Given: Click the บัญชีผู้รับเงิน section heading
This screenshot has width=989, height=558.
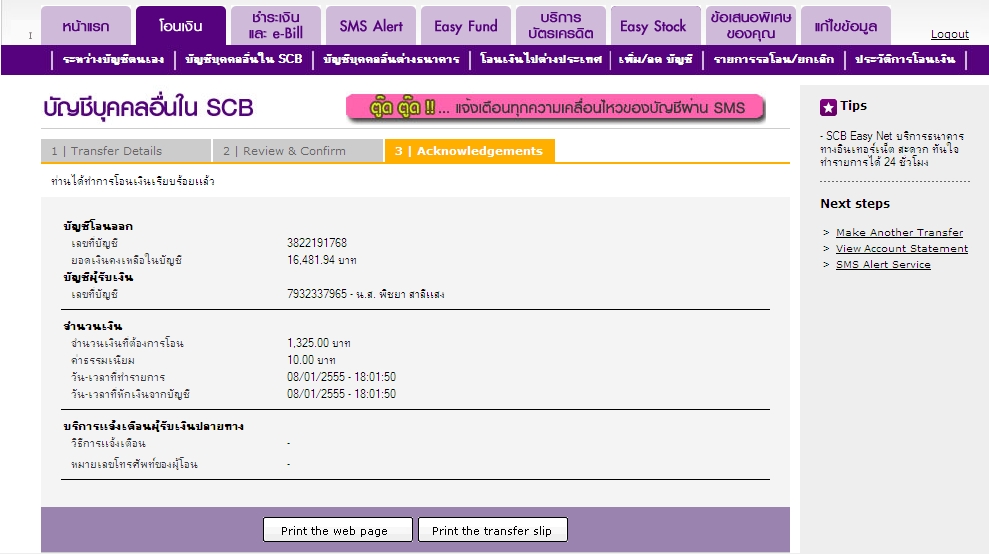Looking at the screenshot, I should pos(98,277).
